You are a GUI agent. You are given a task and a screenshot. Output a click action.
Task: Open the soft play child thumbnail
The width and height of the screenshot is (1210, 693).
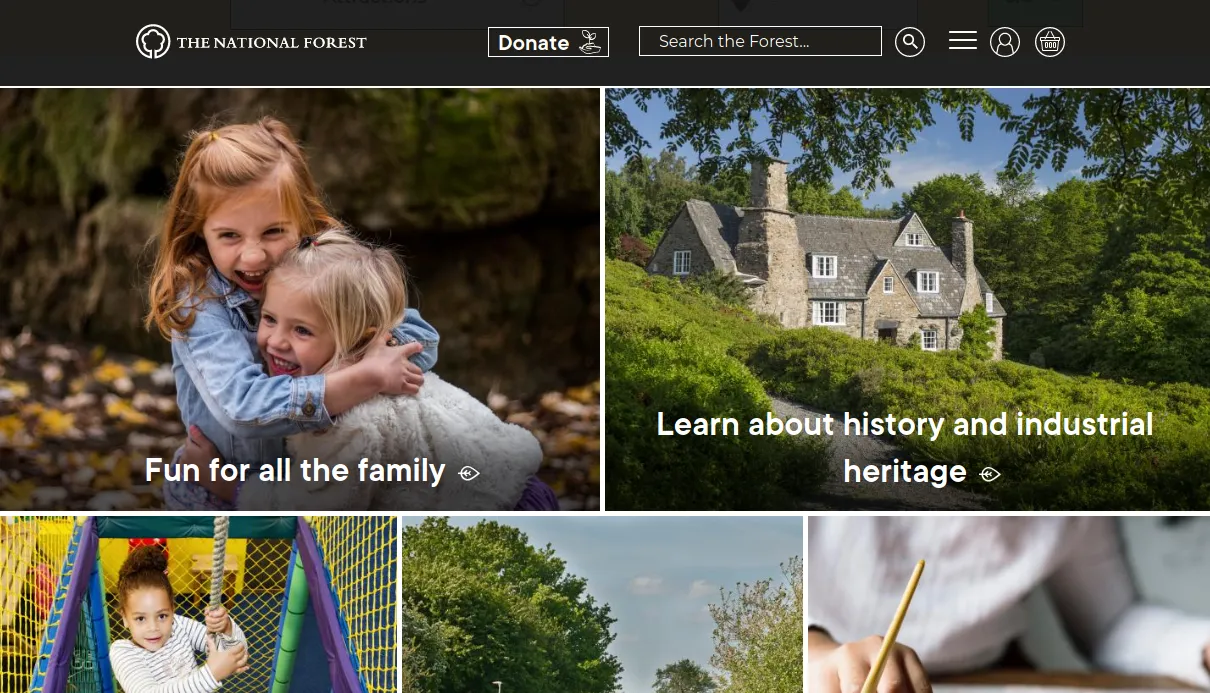[x=198, y=604]
